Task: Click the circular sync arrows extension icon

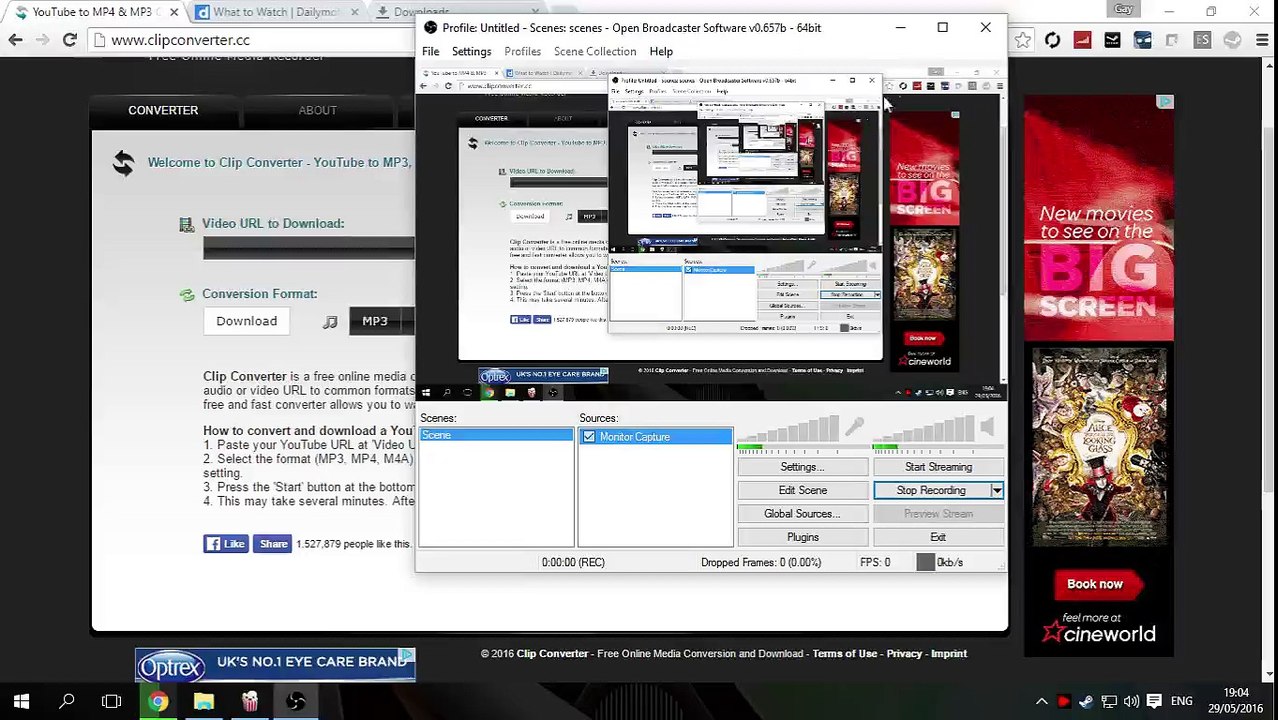Action: point(1052,40)
